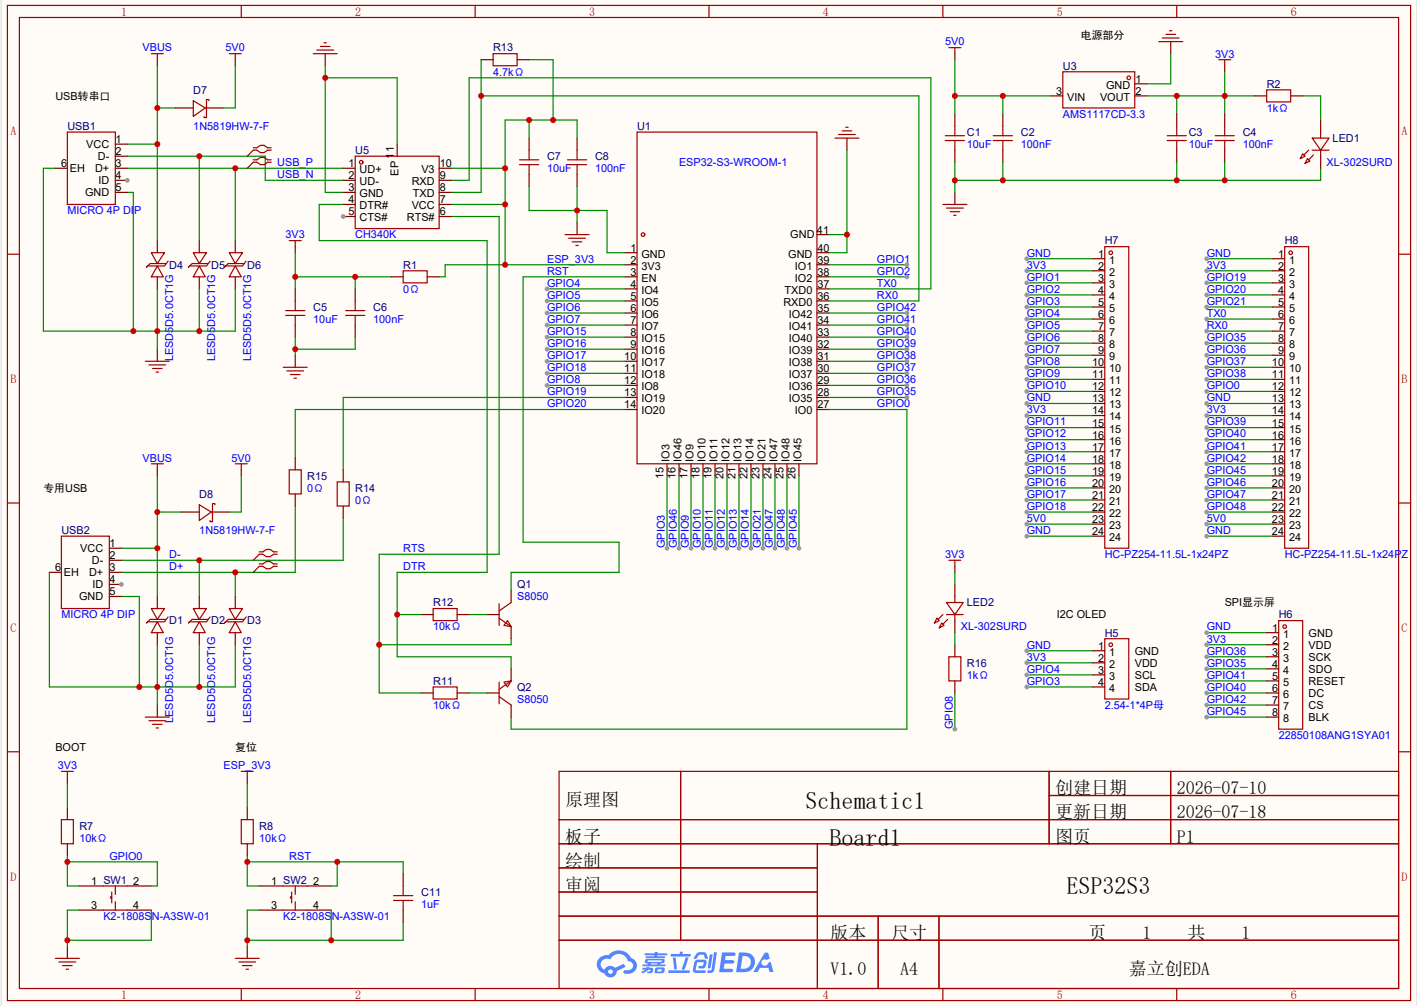This screenshot has height=1006, width=1417.
Task: Select capacitor C7 10uF symbol
Action: [529, 162]
